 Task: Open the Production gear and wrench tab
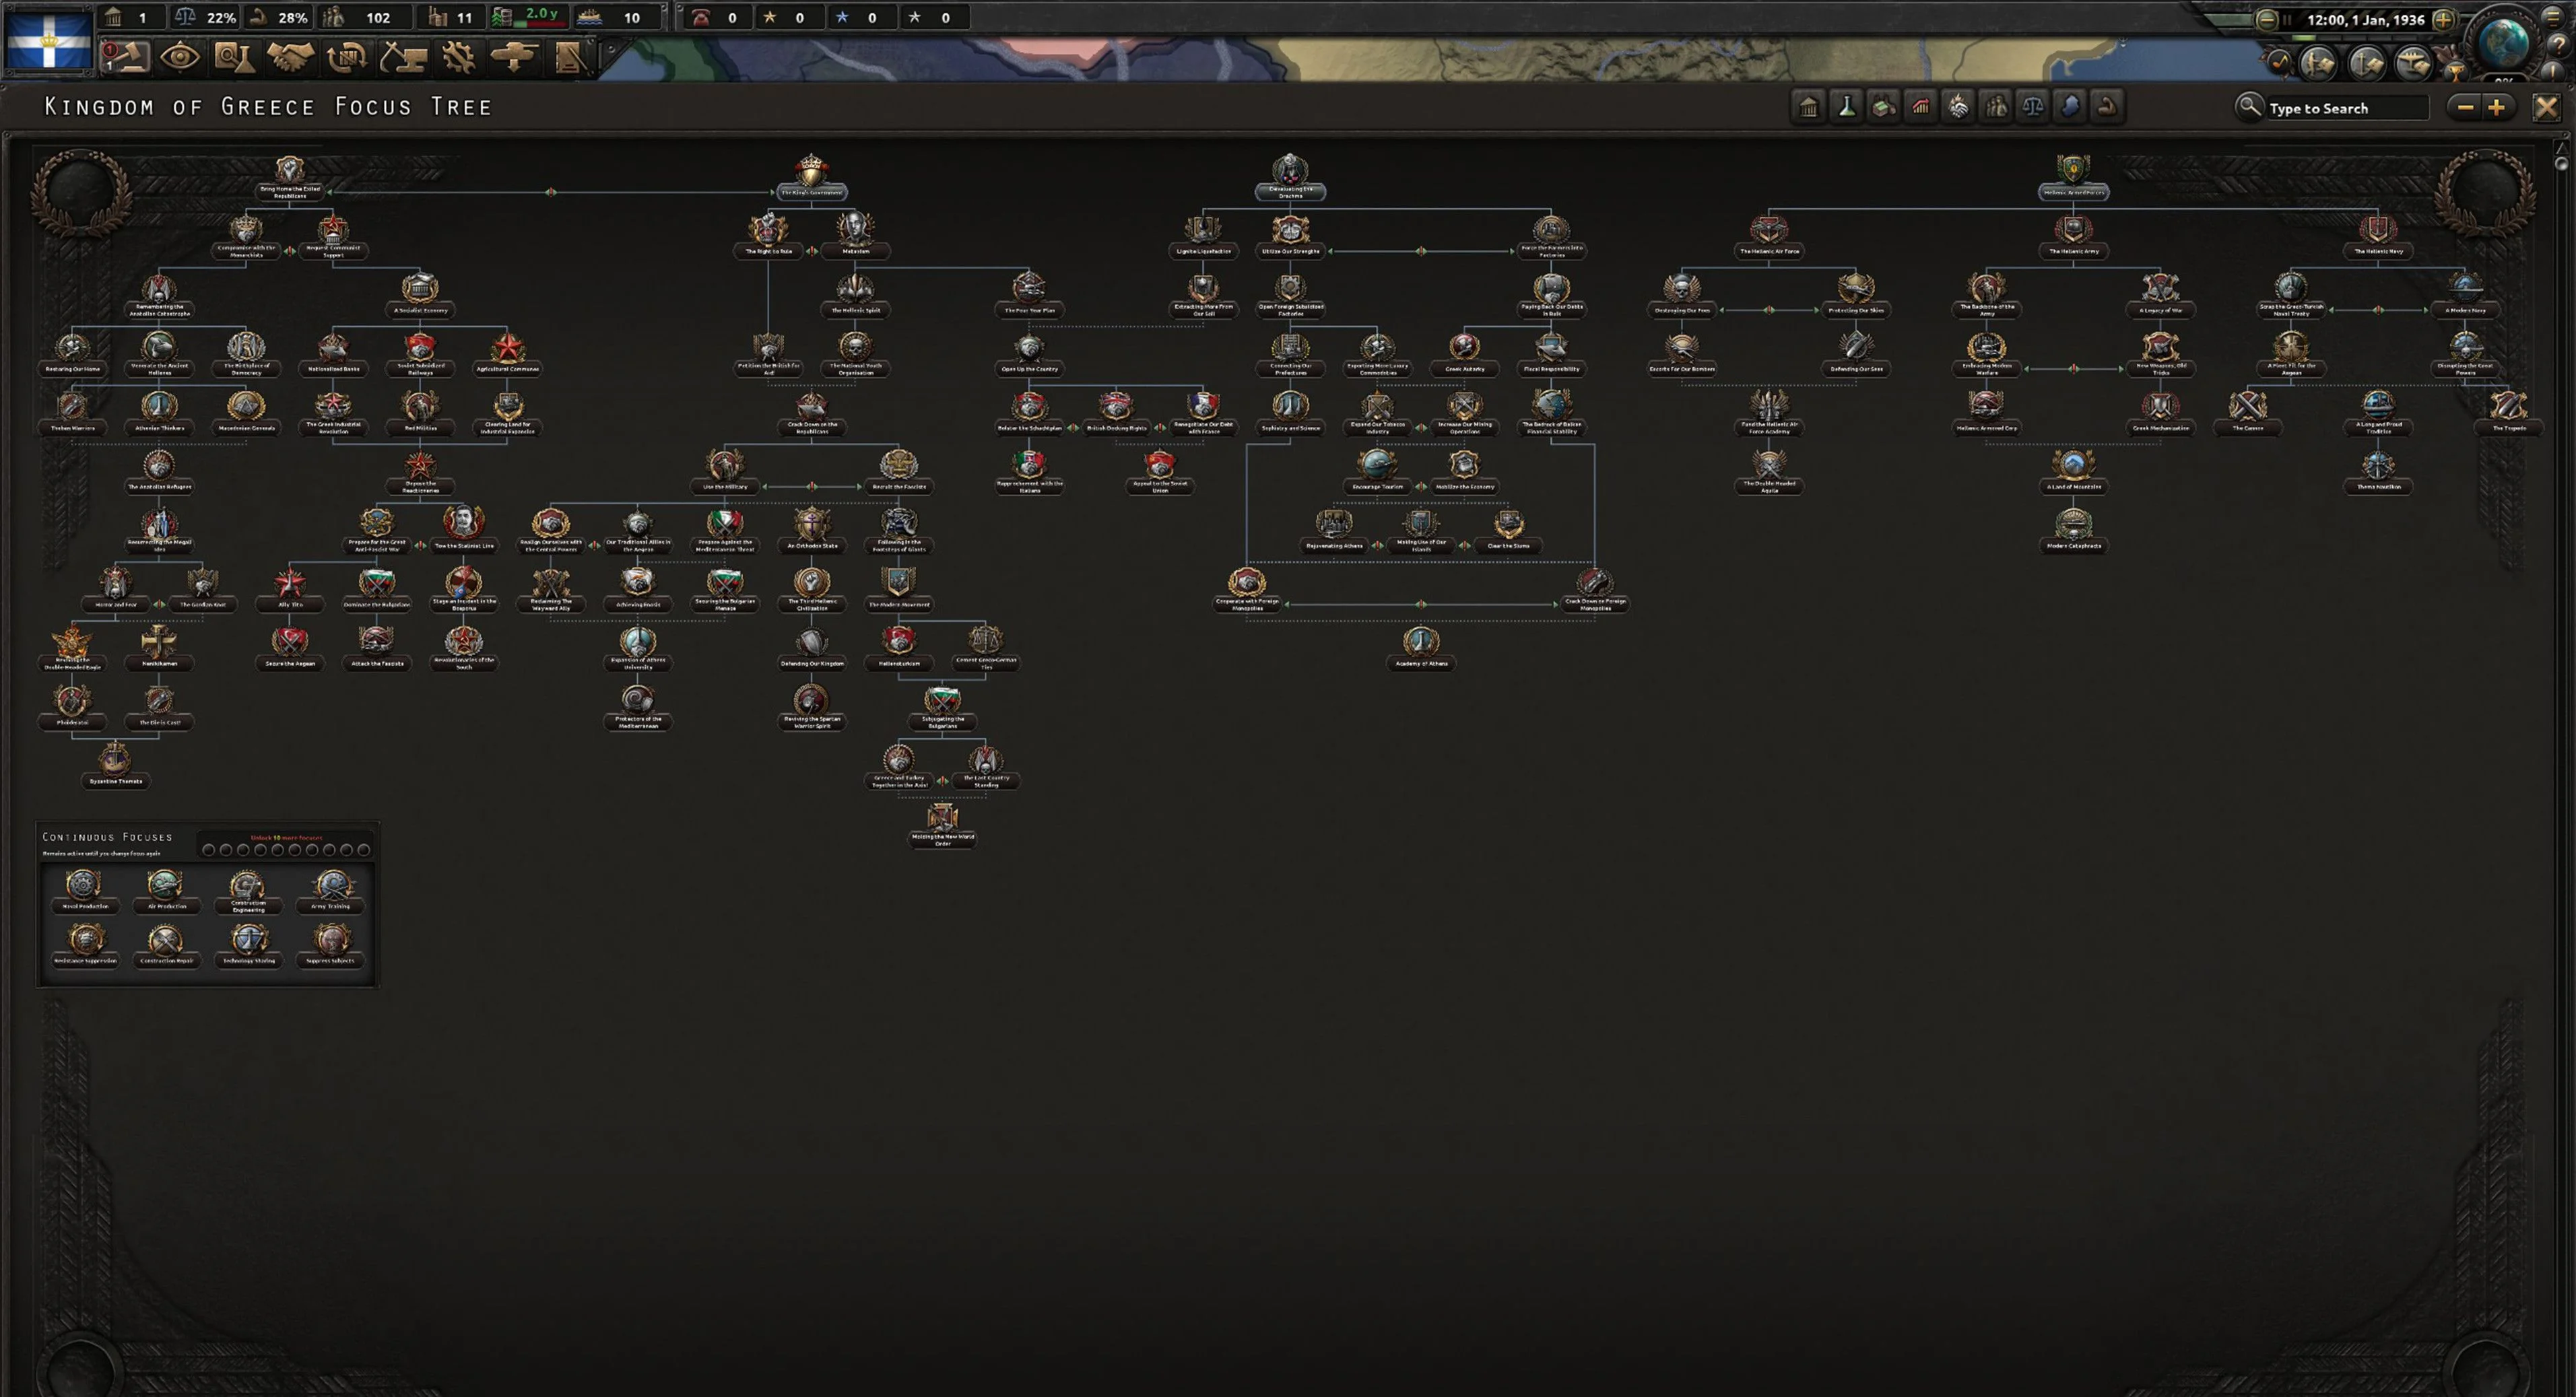click(458, 57)
